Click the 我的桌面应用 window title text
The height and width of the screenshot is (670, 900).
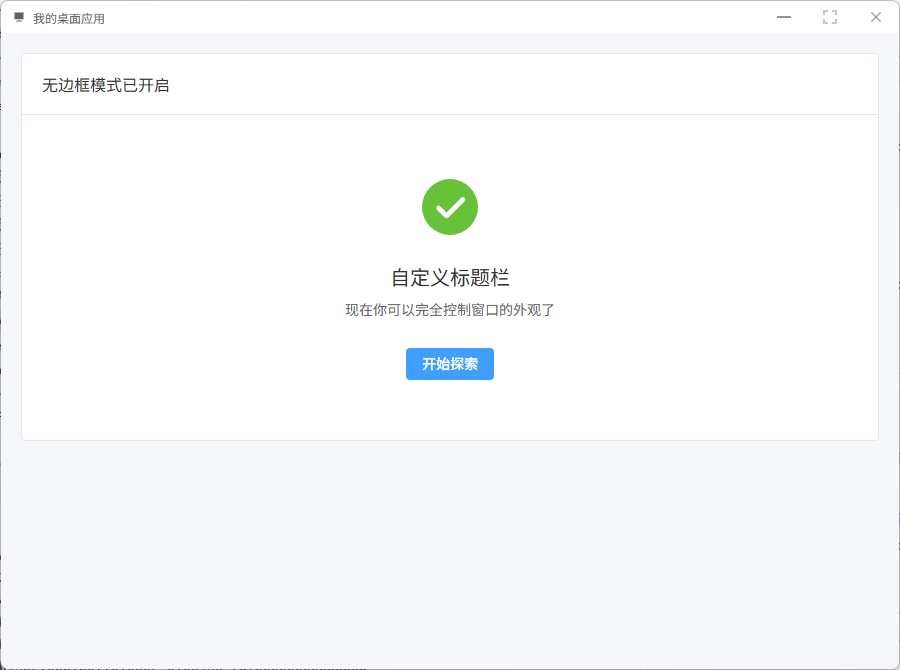(x=68, y=19)
